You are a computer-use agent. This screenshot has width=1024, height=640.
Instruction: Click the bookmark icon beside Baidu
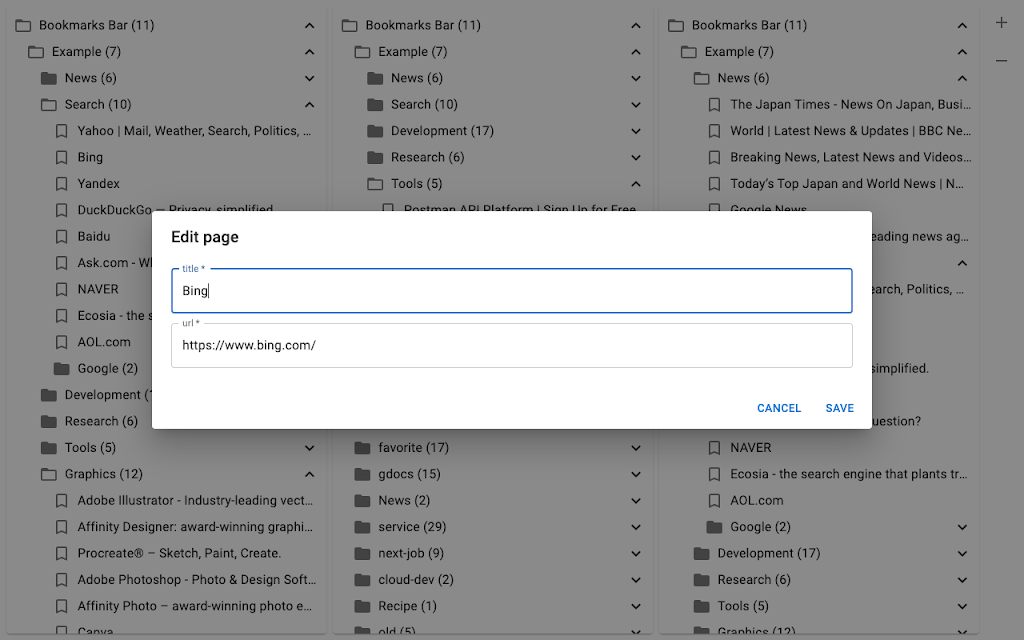point(61,236)
